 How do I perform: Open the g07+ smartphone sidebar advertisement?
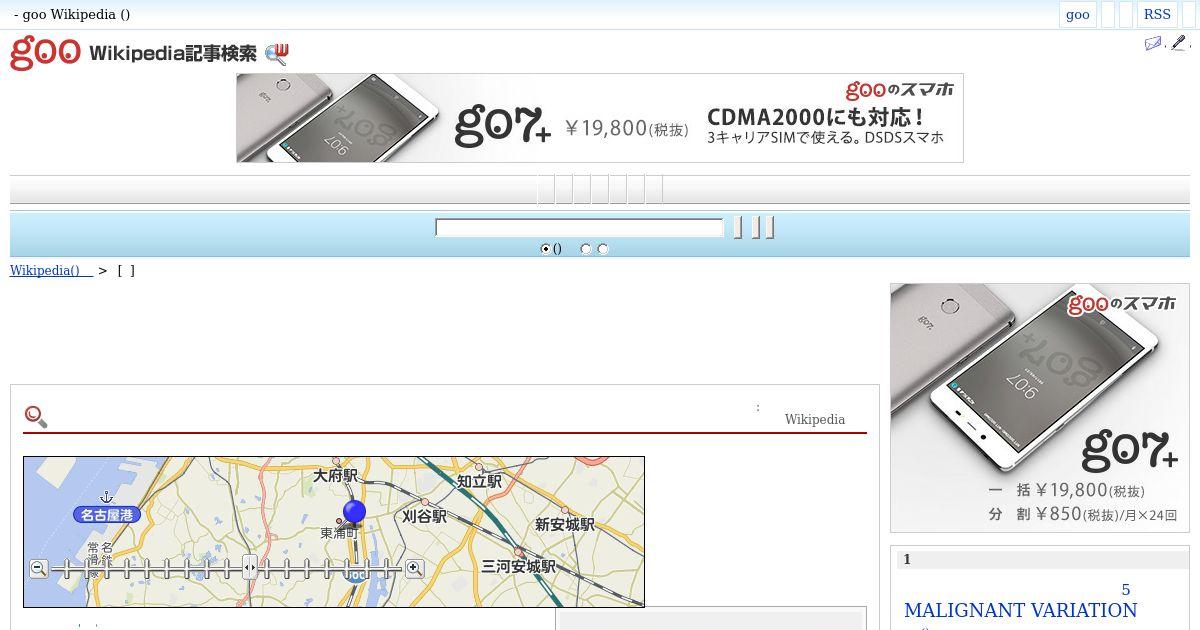click(x=1040, y=408)
